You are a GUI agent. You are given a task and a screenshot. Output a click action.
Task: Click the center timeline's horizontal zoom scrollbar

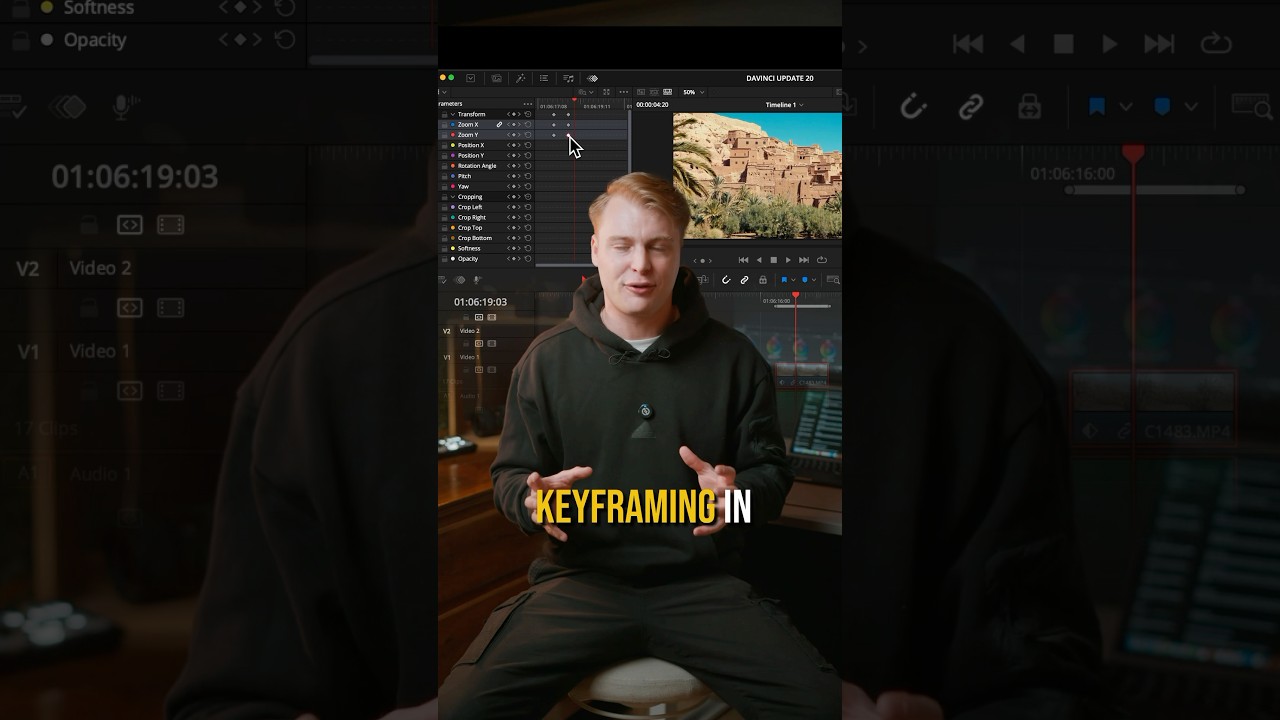(x=802, y=306)
